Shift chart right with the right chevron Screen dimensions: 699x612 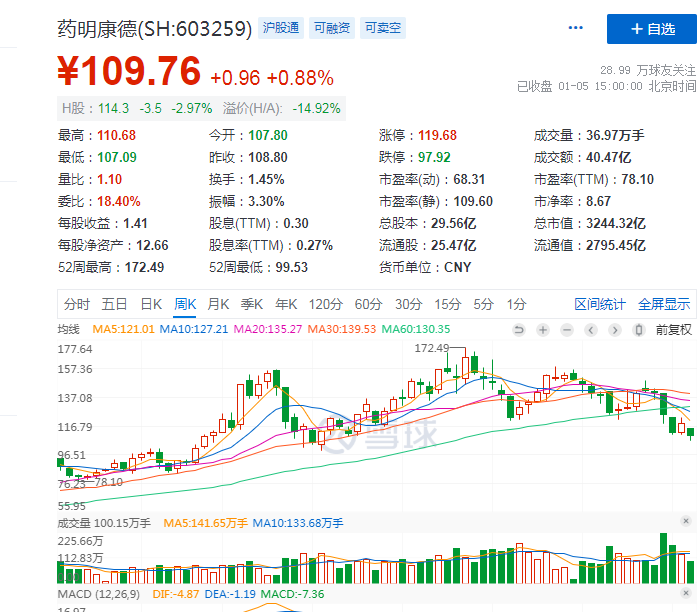click(615, 330)
